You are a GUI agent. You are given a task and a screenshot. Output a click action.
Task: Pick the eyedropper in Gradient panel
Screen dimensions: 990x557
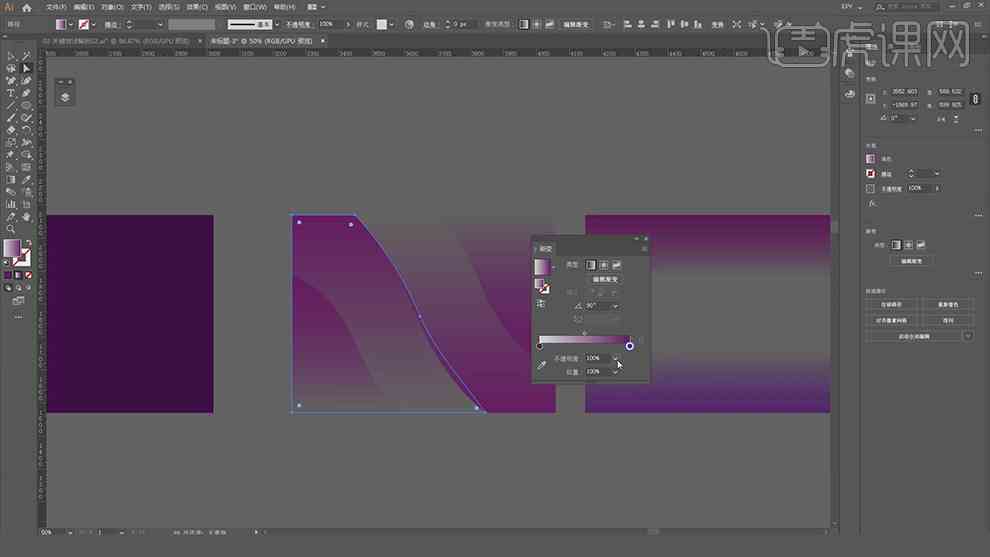(x=541, y=365)
